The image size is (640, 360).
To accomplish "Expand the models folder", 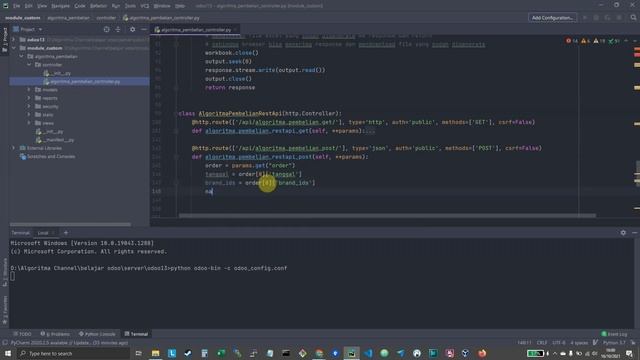I will [x=29, y=89].
